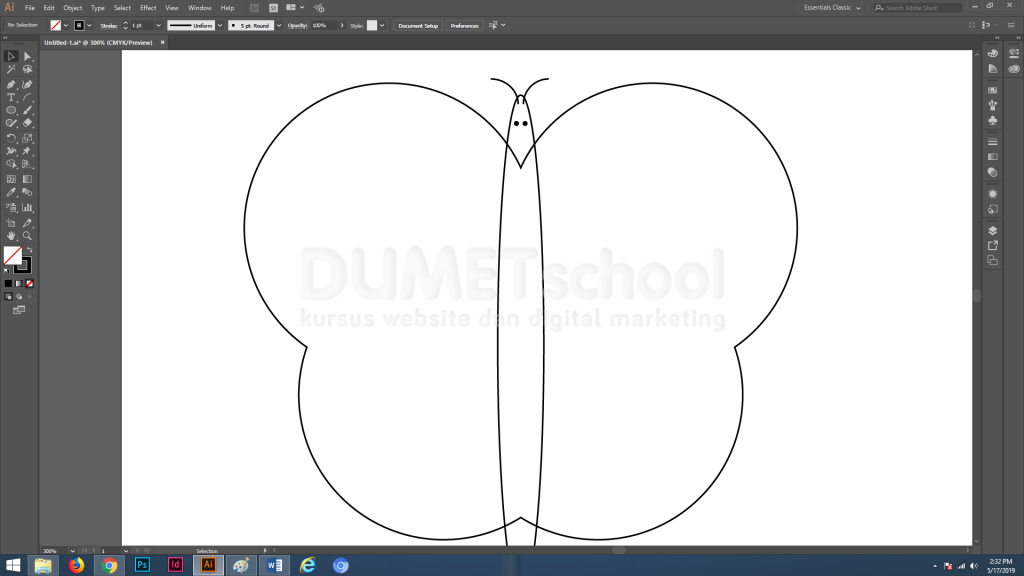Change screen mode button
Viewport: 1024px width, 576px height.
pos(19,310)
